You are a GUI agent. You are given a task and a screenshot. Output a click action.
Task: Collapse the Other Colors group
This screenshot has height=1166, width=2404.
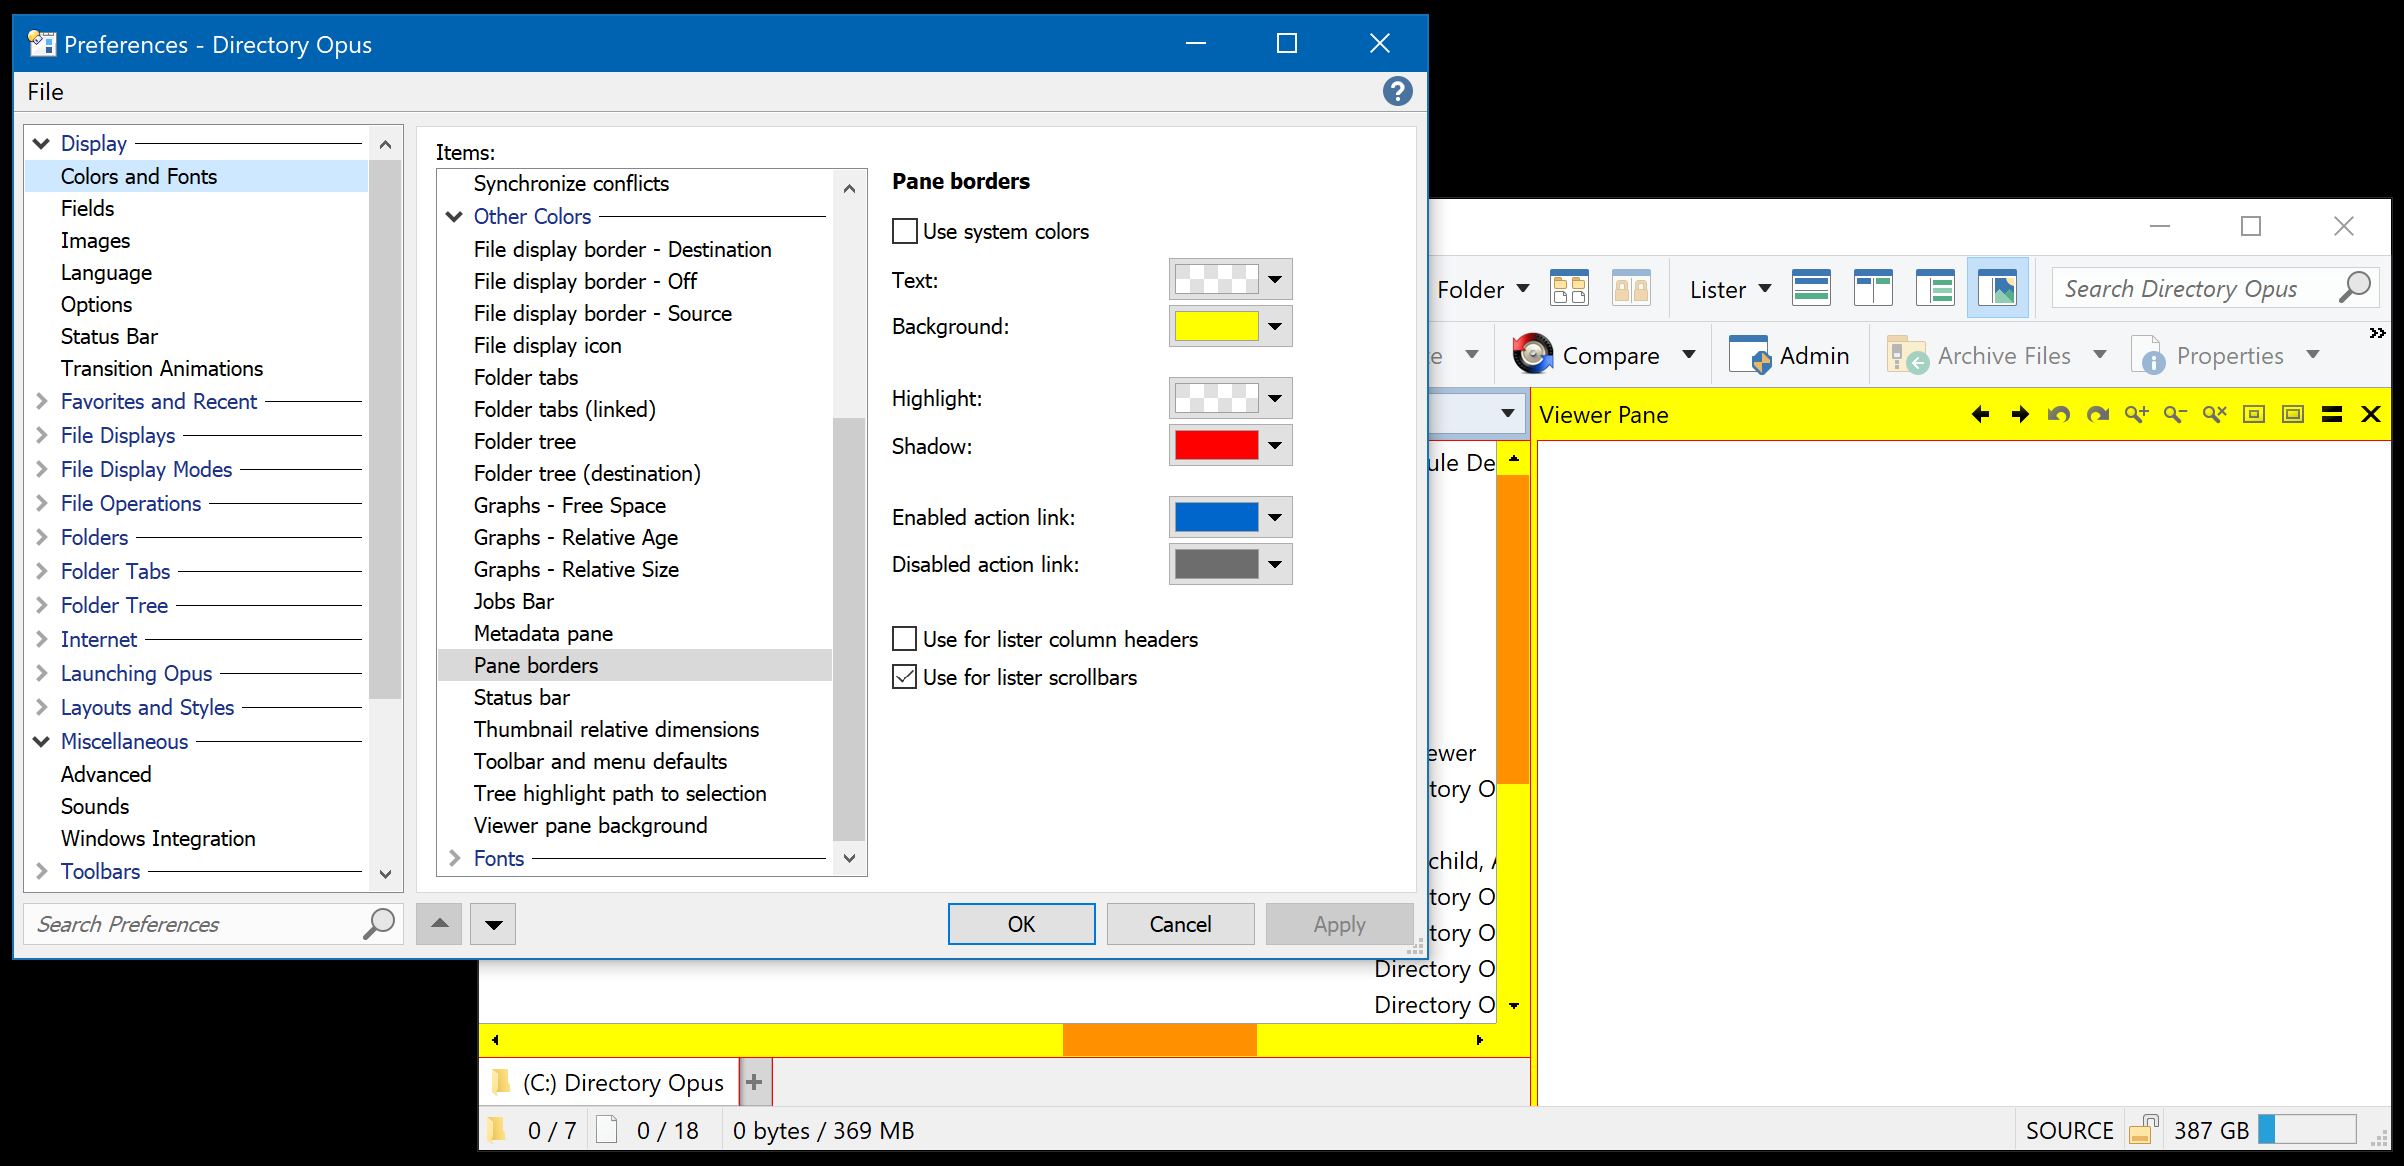pyautogui.click(x=455, y=216)
